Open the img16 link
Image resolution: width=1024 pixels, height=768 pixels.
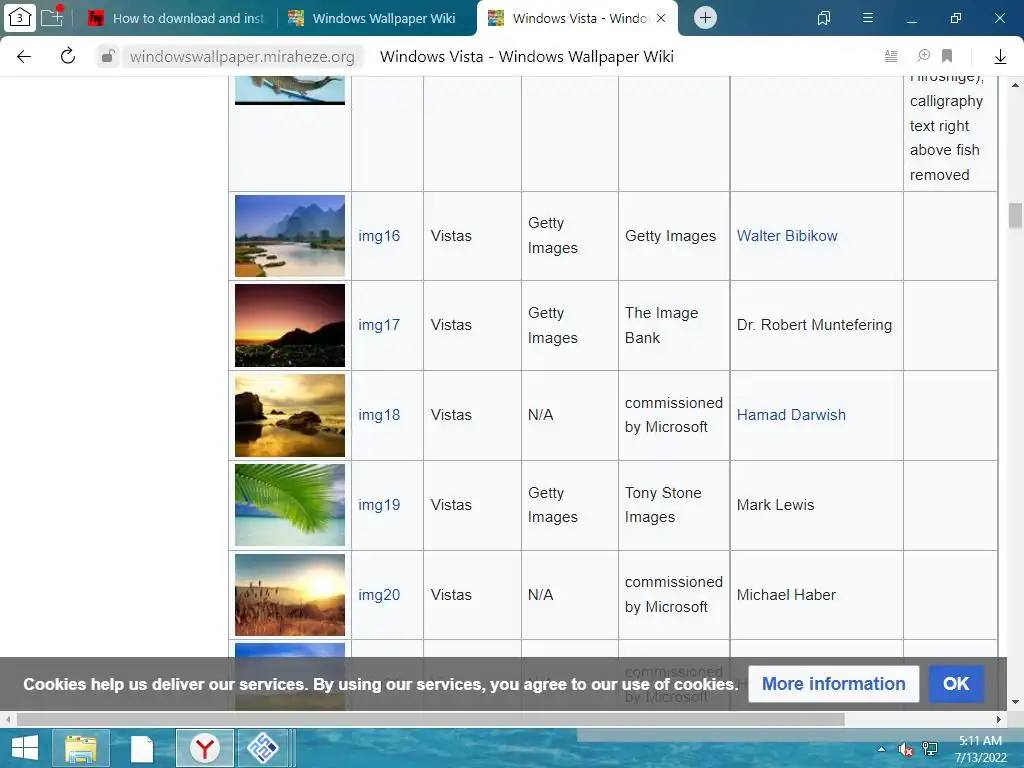point(379,236)
